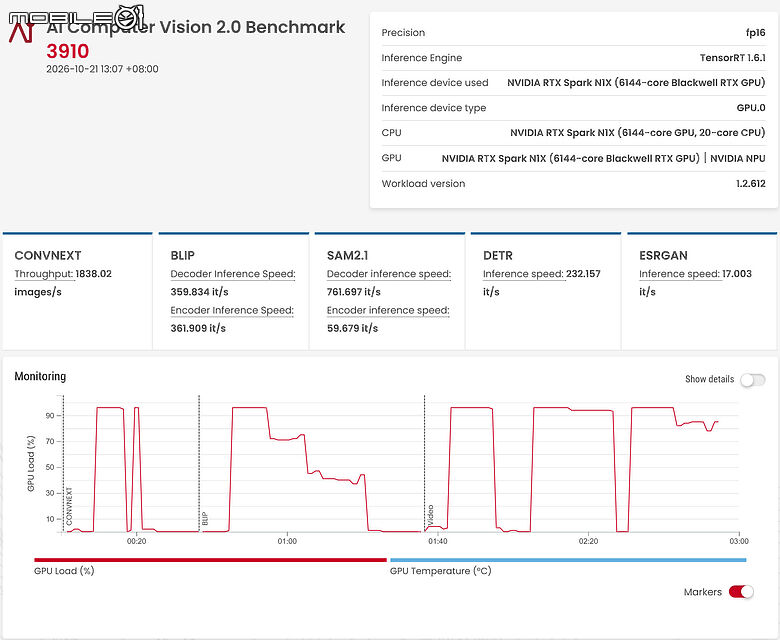Screen dimensions: 780x640
Task: Click the 01:00 time axis label
Action: click(287, 541)
